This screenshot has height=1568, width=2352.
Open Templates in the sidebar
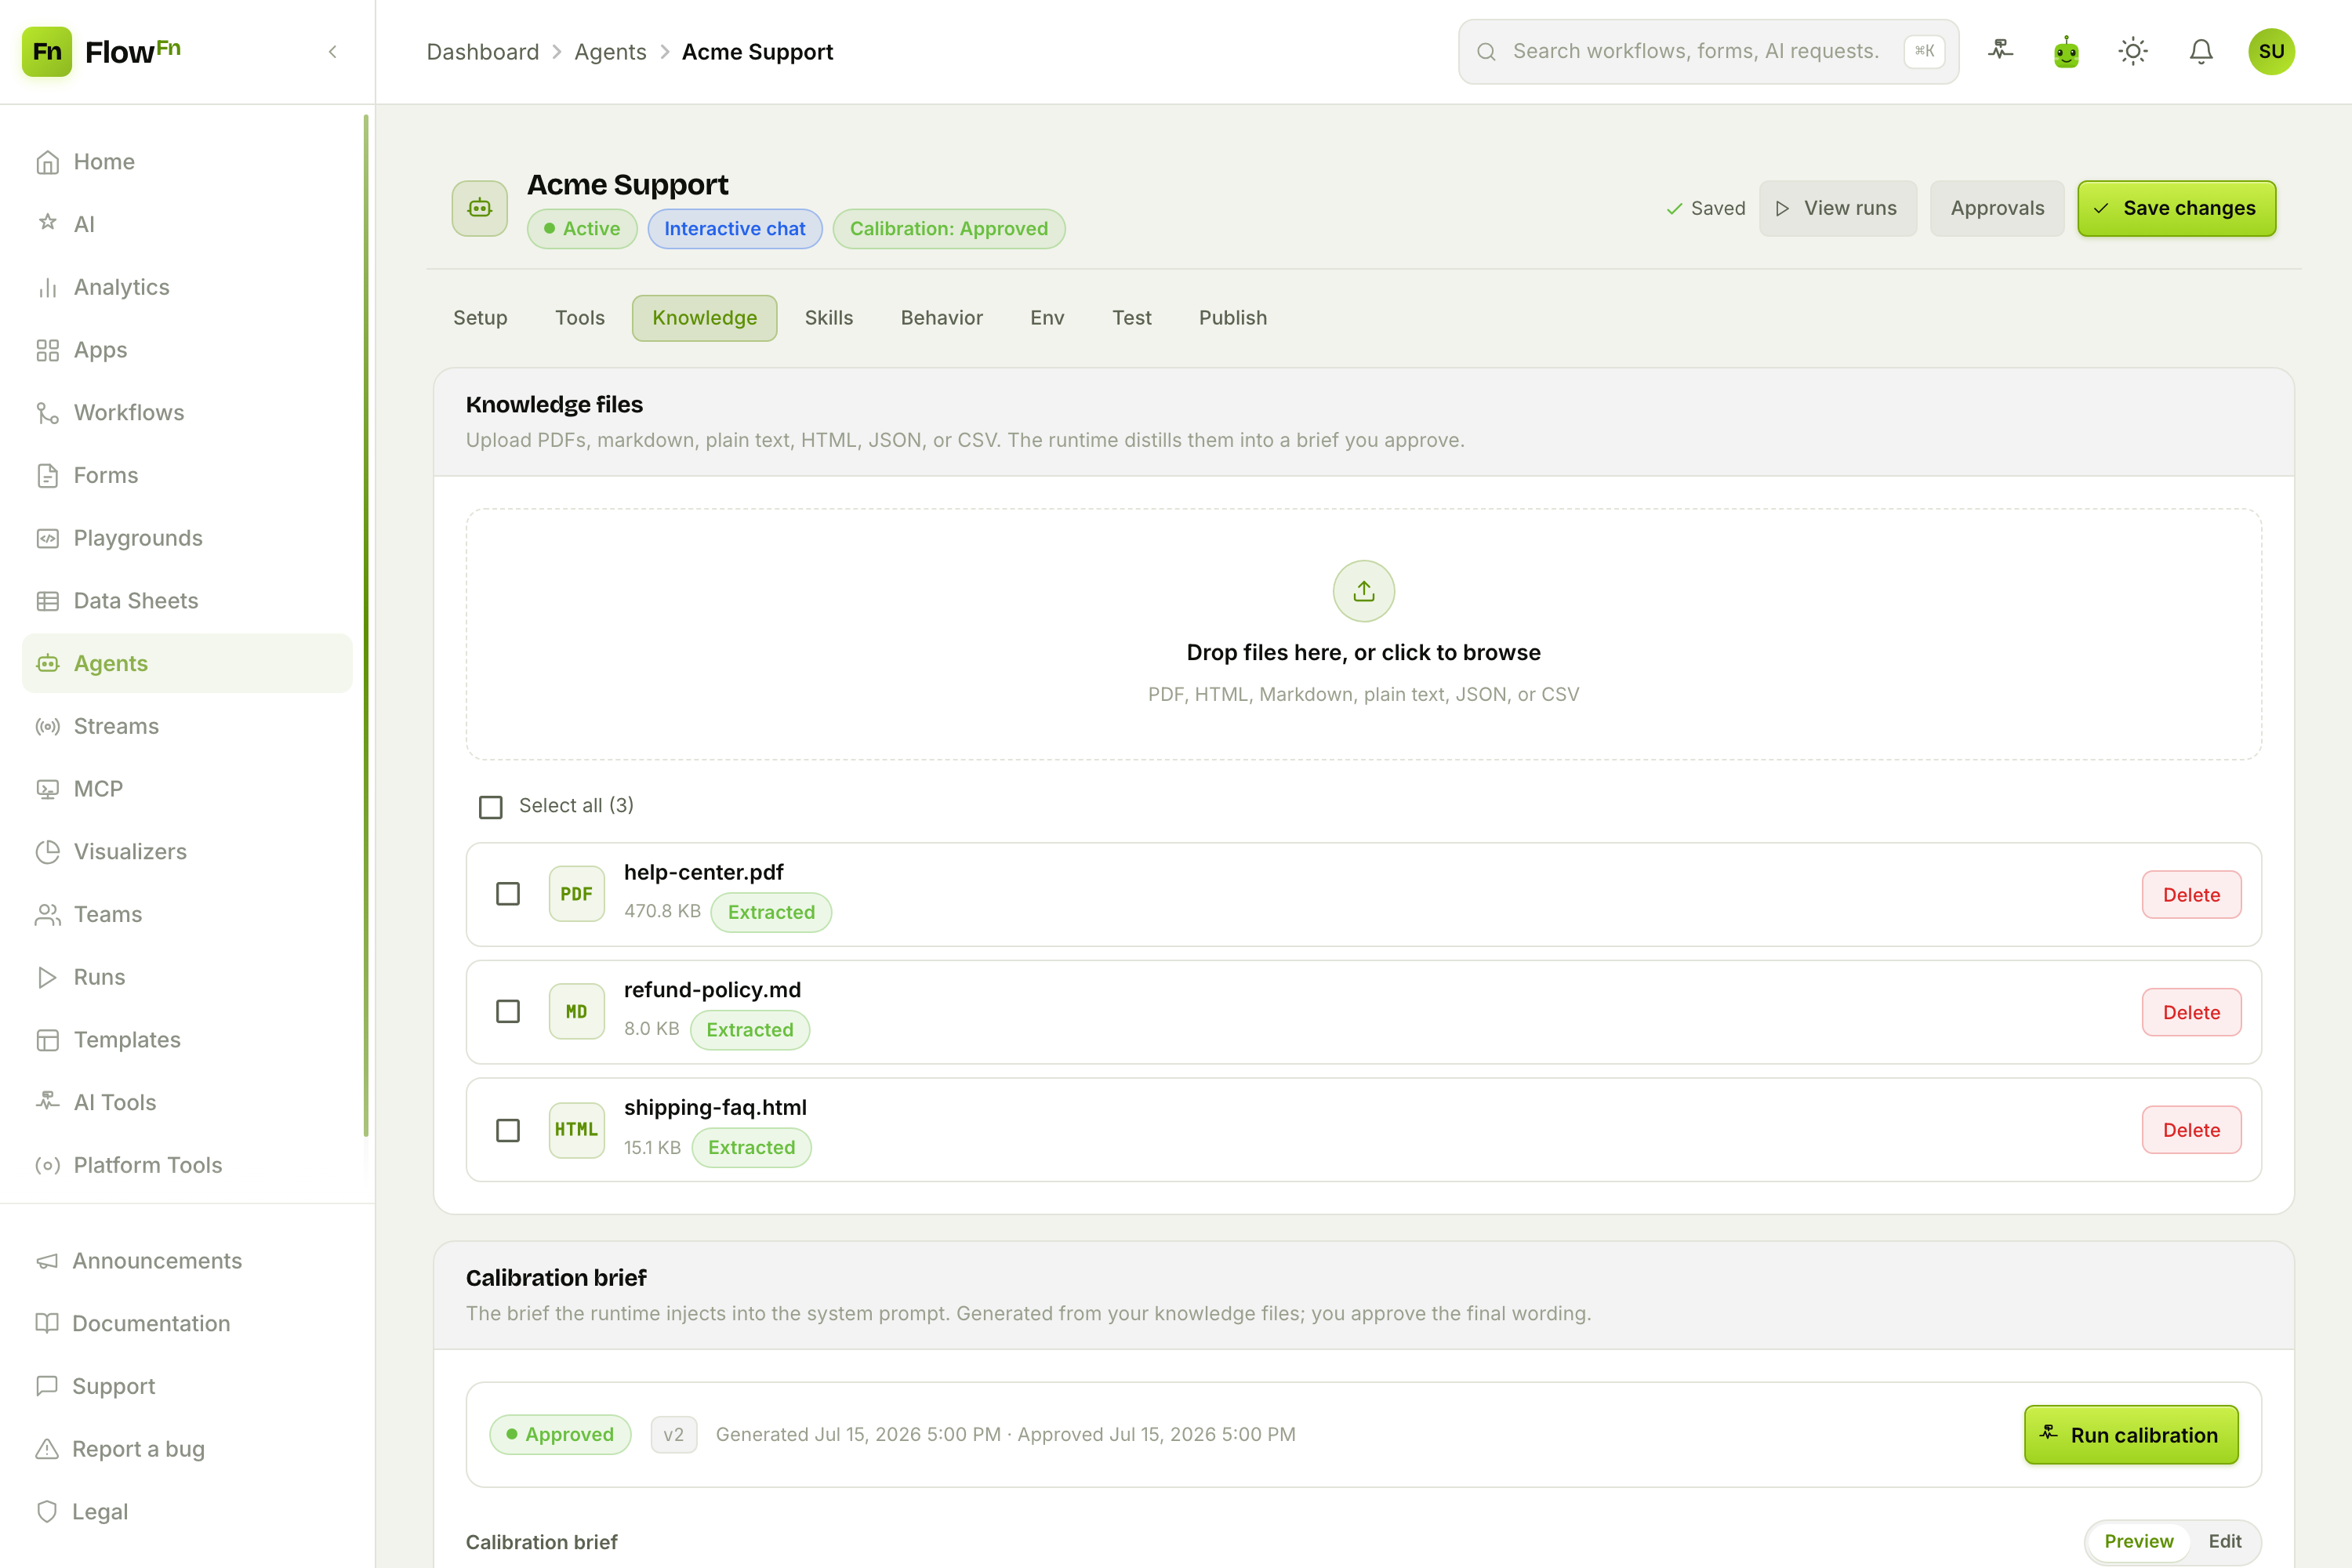point(187,1039)
